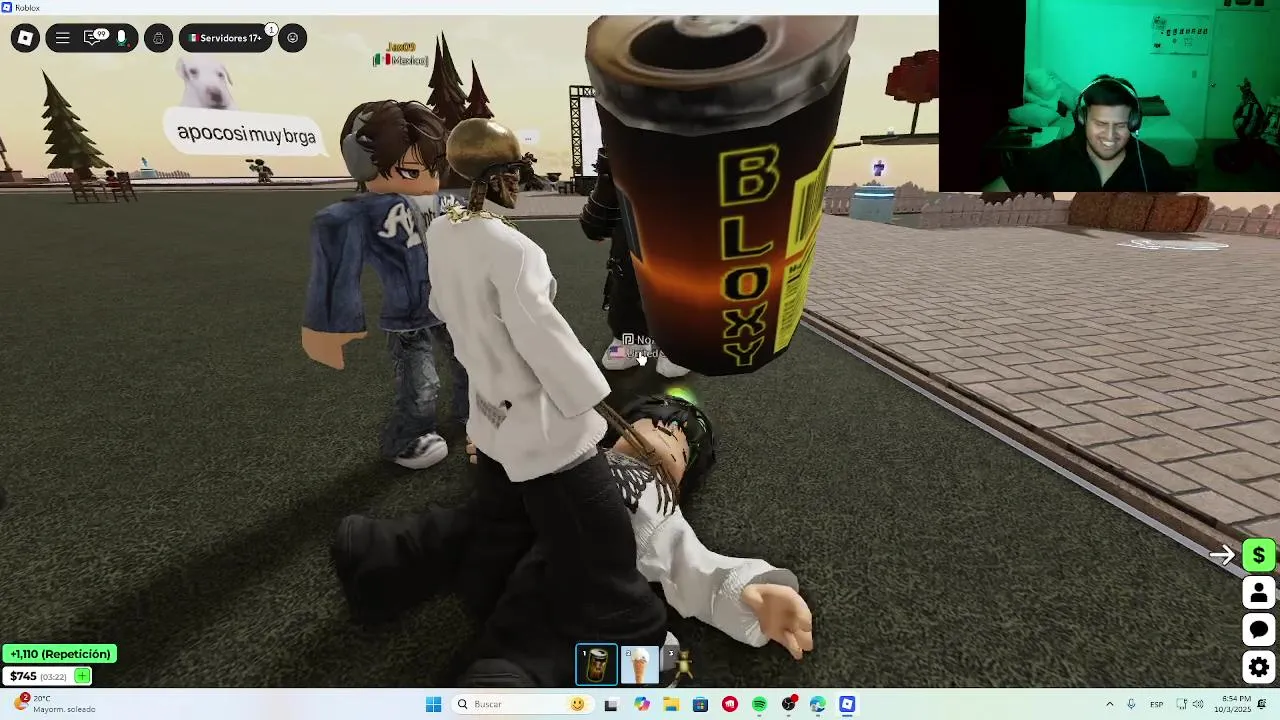Screen dimensions: 1280x720
Task: Open File Explorer from taskbar
Action: 671,704
